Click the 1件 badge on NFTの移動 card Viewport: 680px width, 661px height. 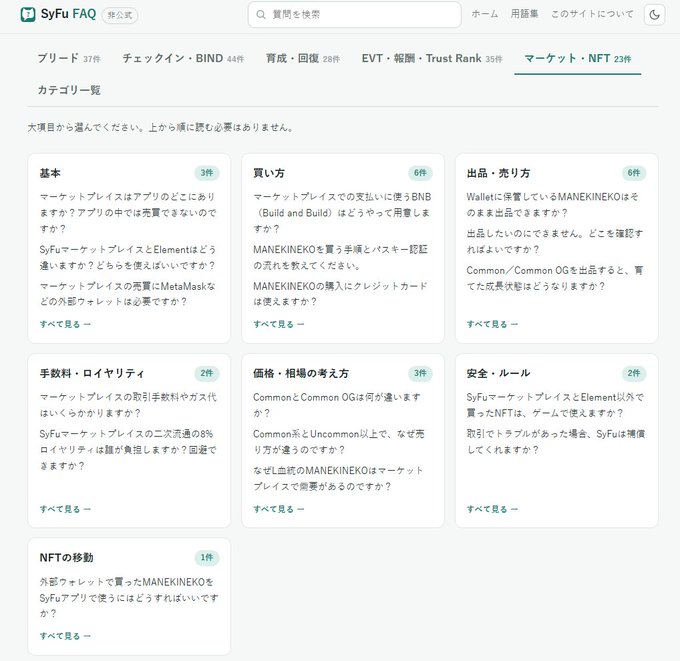(x=206, y=557)
